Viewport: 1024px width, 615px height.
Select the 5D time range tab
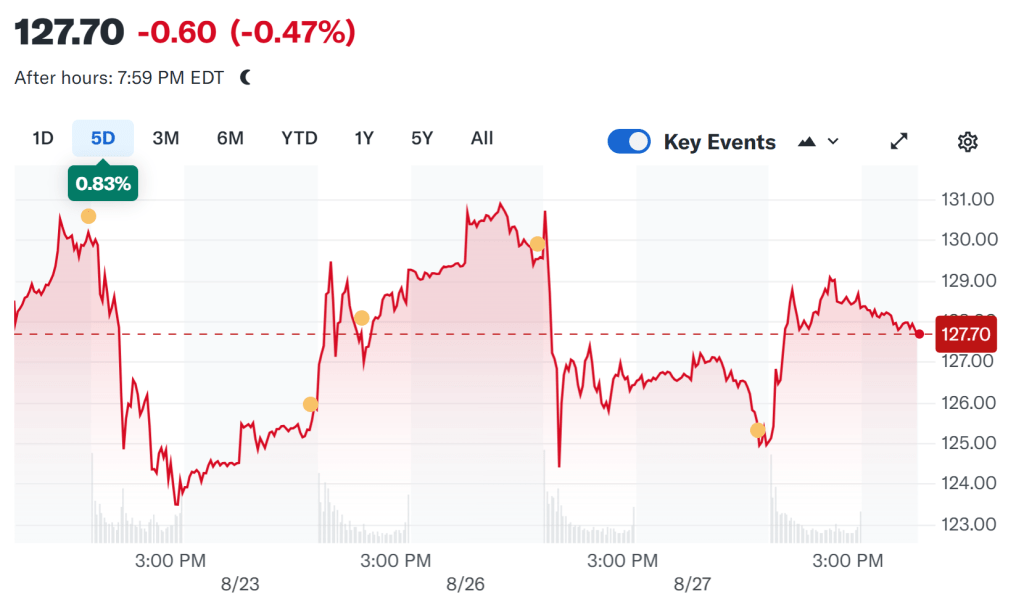(x=103, y=138)
